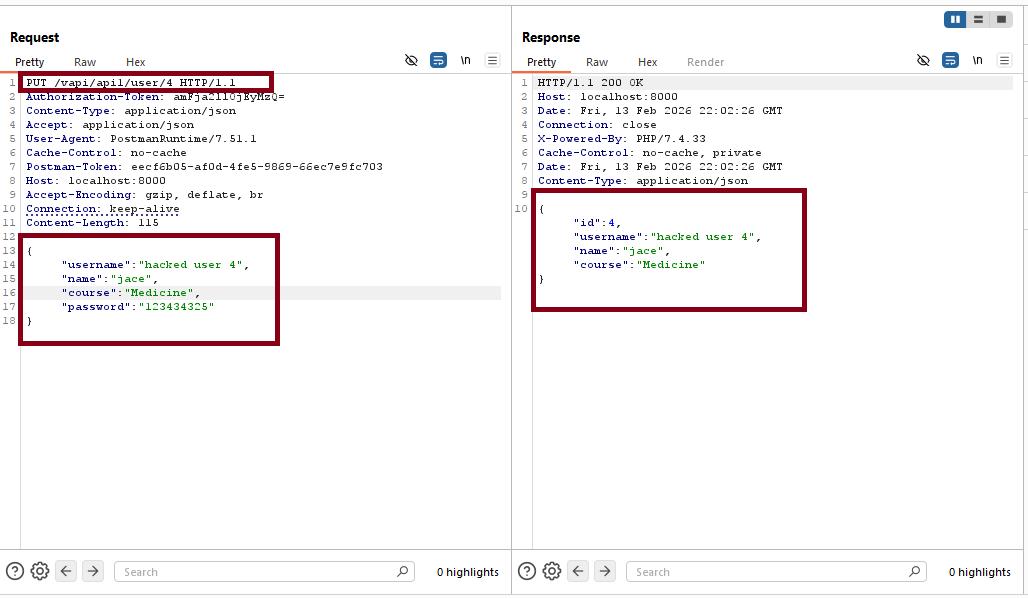Toggle \n non-printable characters in Response
Screen dimensions: 1028x598
(x=978, y=60)
